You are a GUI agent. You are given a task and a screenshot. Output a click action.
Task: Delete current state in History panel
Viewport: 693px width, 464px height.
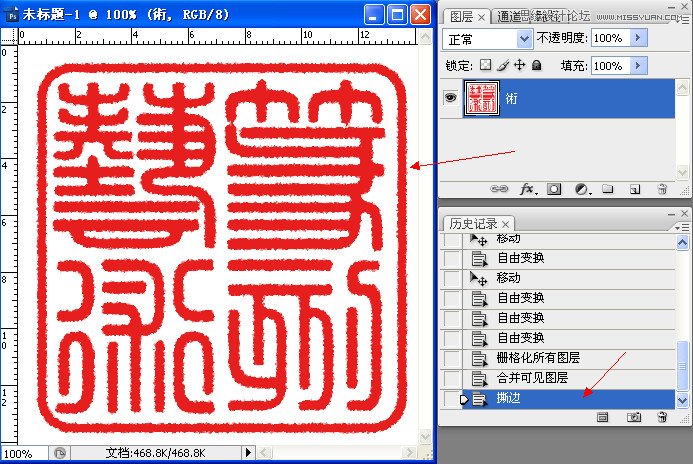pos(662,417)
